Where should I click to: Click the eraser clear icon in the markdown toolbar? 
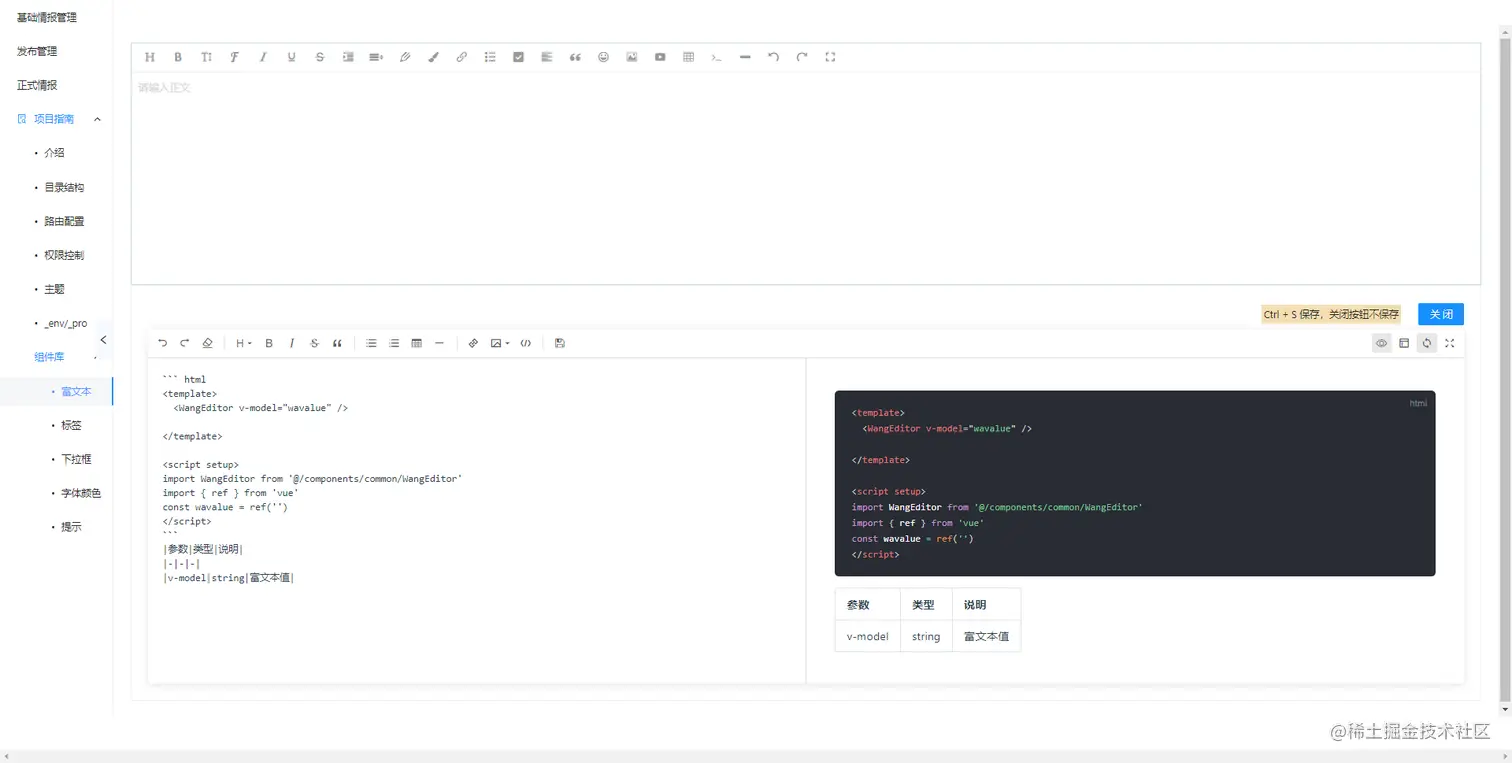point(208,343)
